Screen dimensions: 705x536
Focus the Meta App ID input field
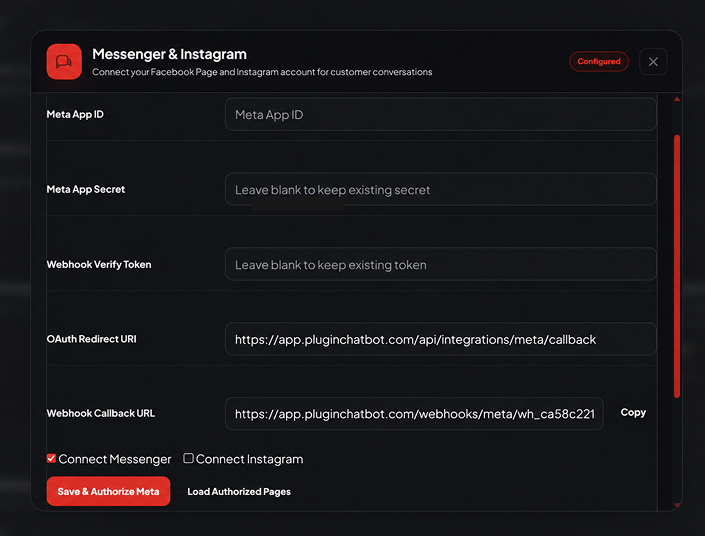click(x=441, y=115)
